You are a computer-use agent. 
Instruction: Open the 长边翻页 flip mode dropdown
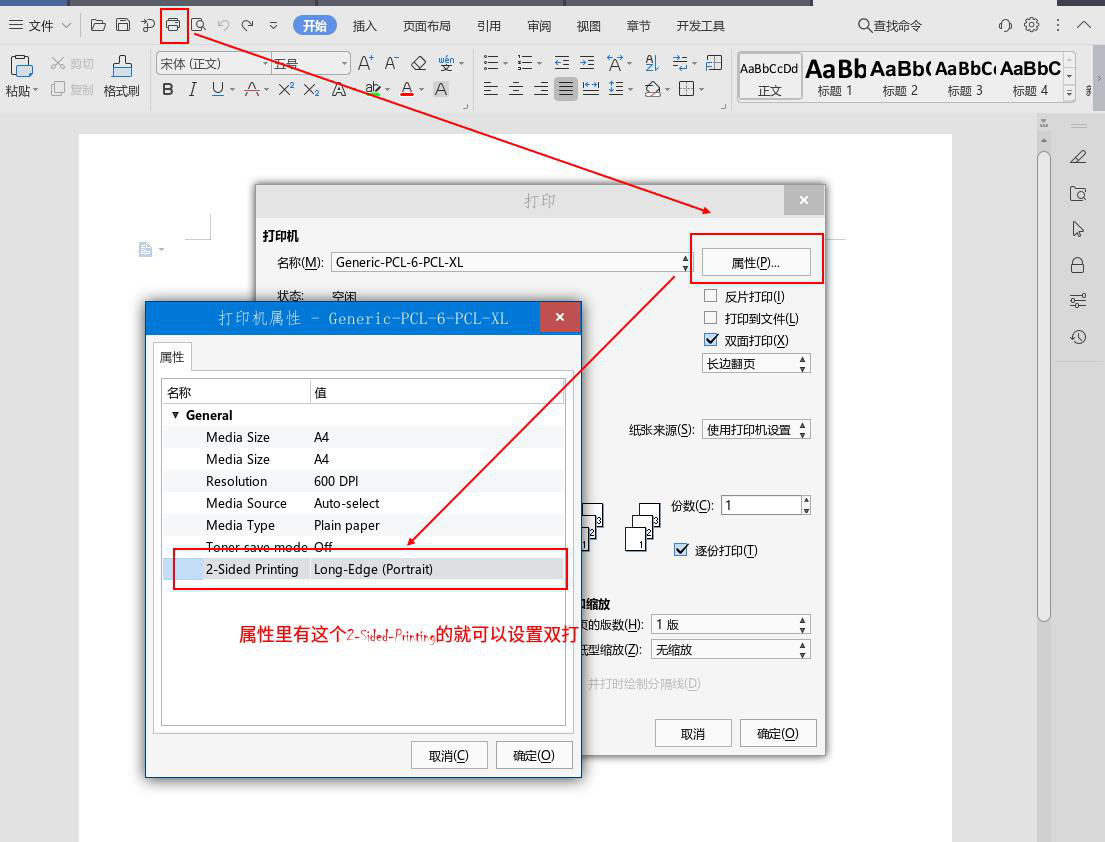click(x=756, y=364)
